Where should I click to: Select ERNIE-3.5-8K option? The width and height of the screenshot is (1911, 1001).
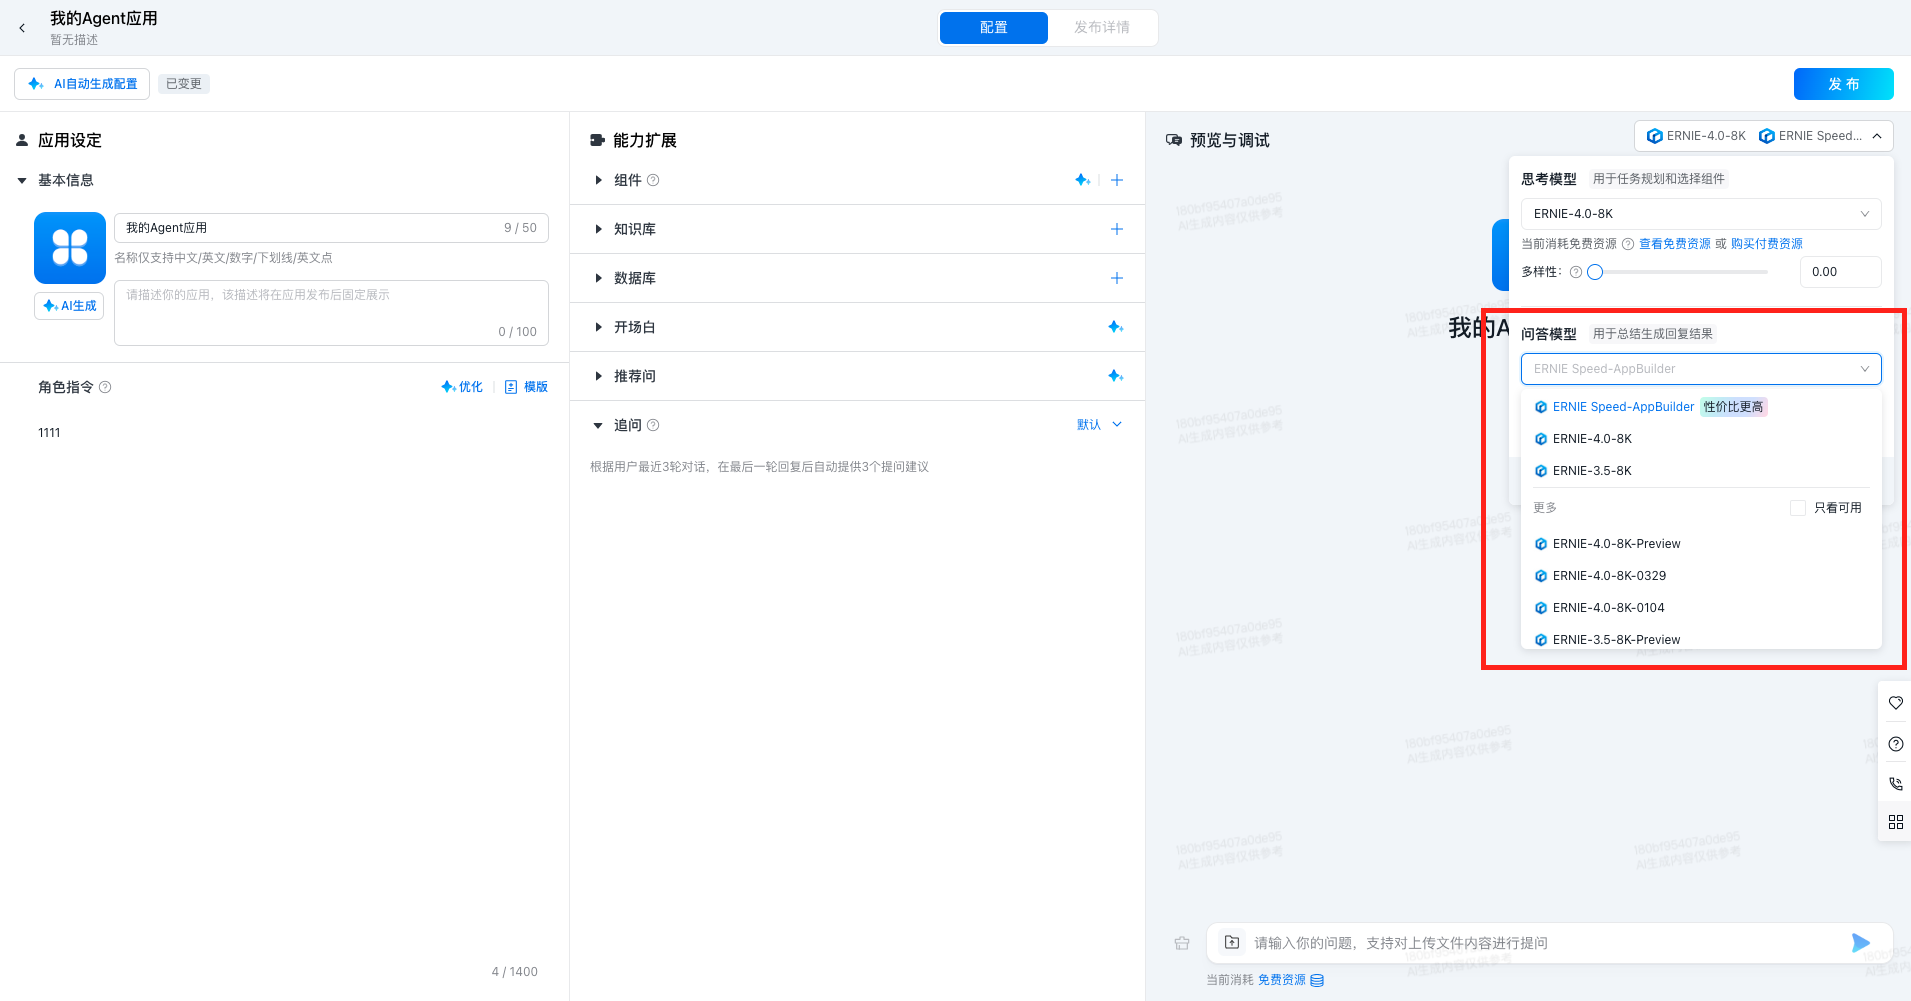1701,471
